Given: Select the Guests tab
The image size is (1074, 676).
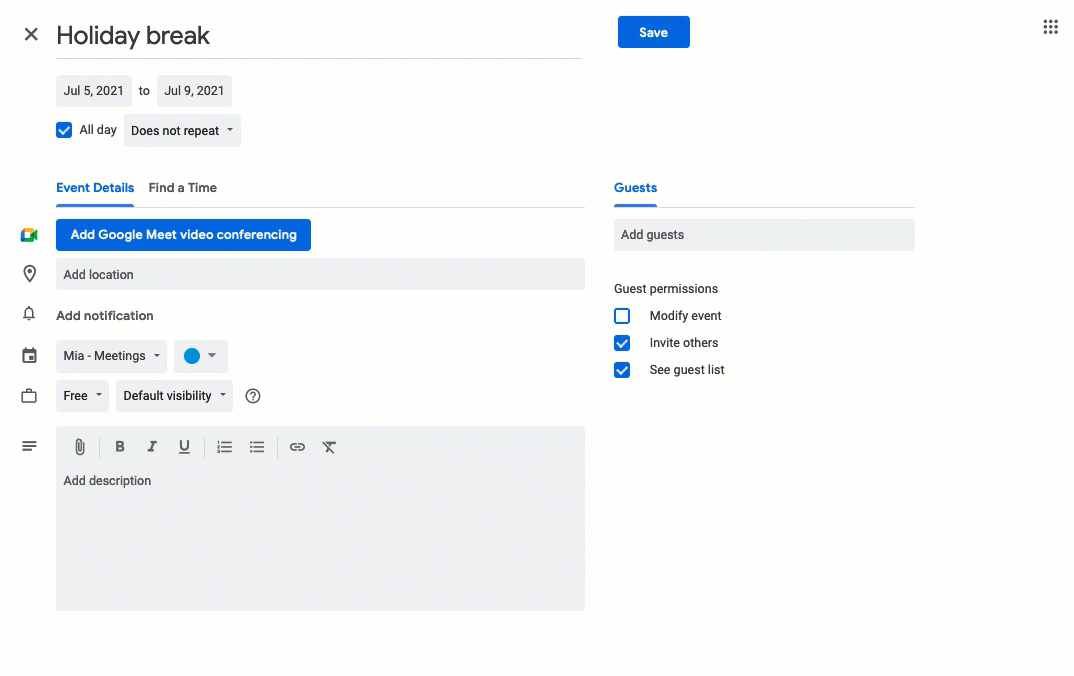Looking at the screenshot, I should point(636,188).
